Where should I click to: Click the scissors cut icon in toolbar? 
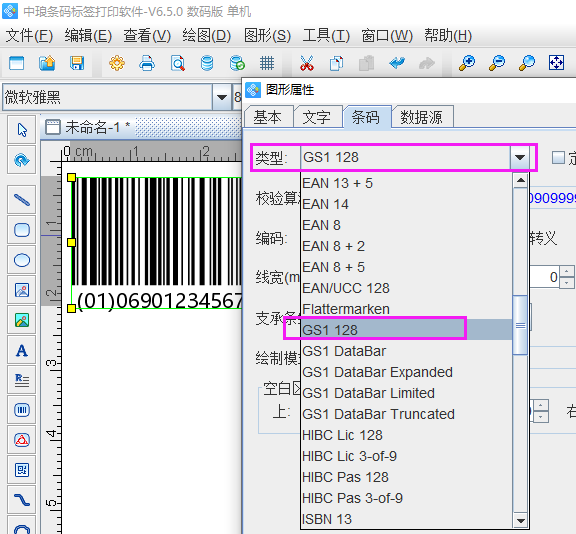click(307, 63)
